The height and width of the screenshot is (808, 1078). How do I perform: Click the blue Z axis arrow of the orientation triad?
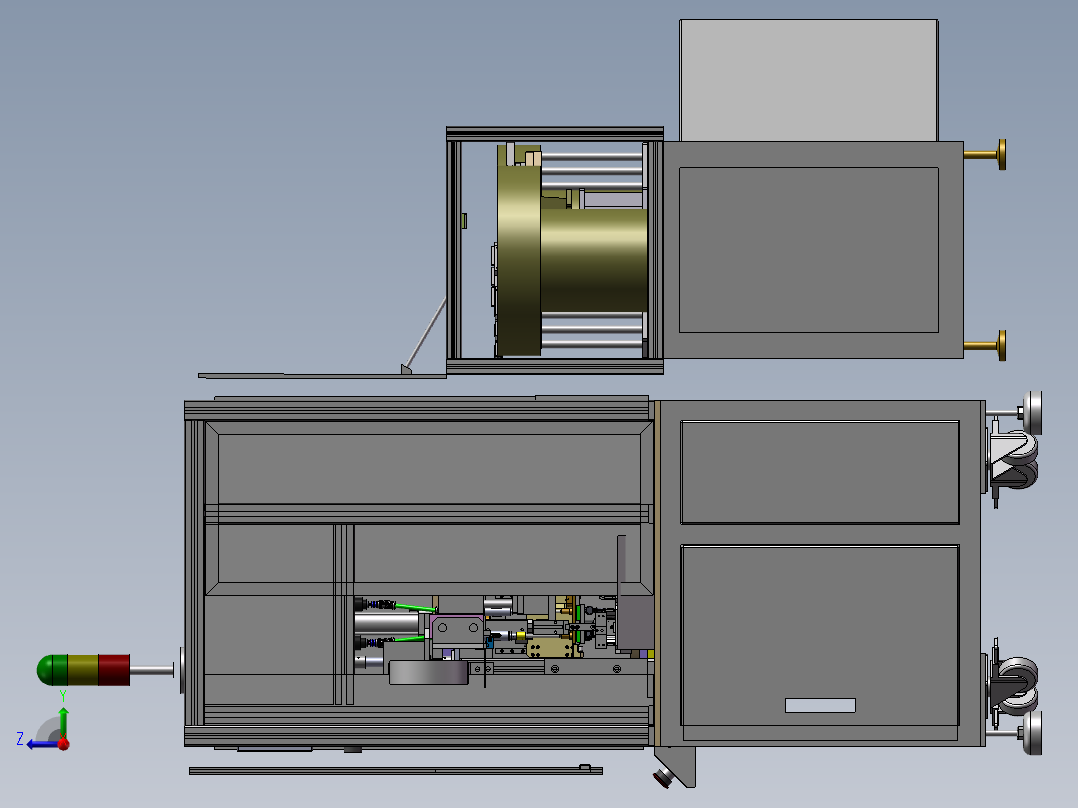41,744
